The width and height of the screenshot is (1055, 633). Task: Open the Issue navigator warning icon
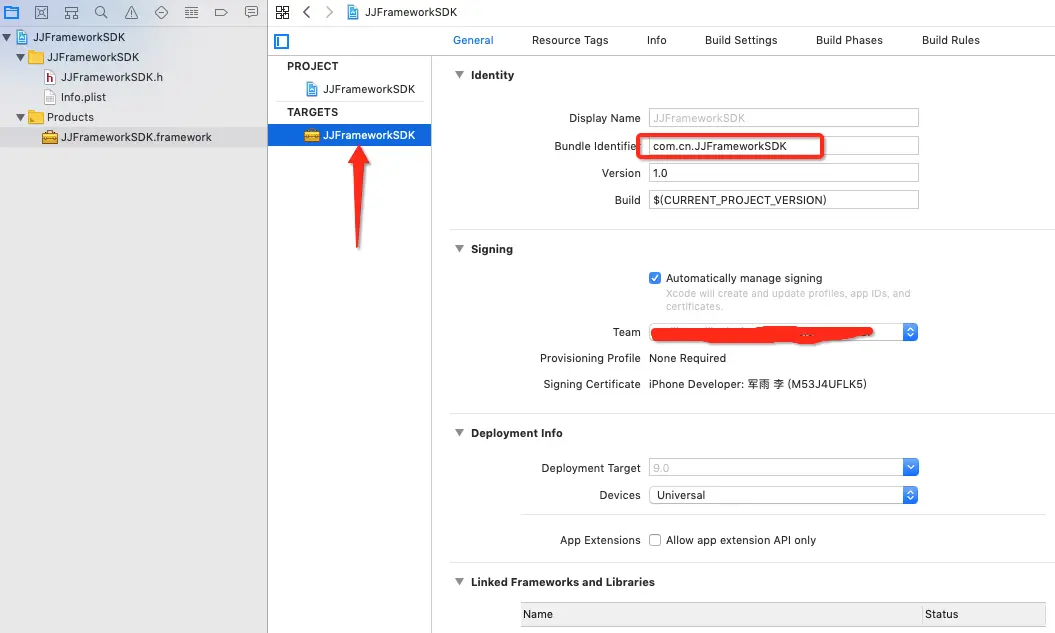(131, 12)
